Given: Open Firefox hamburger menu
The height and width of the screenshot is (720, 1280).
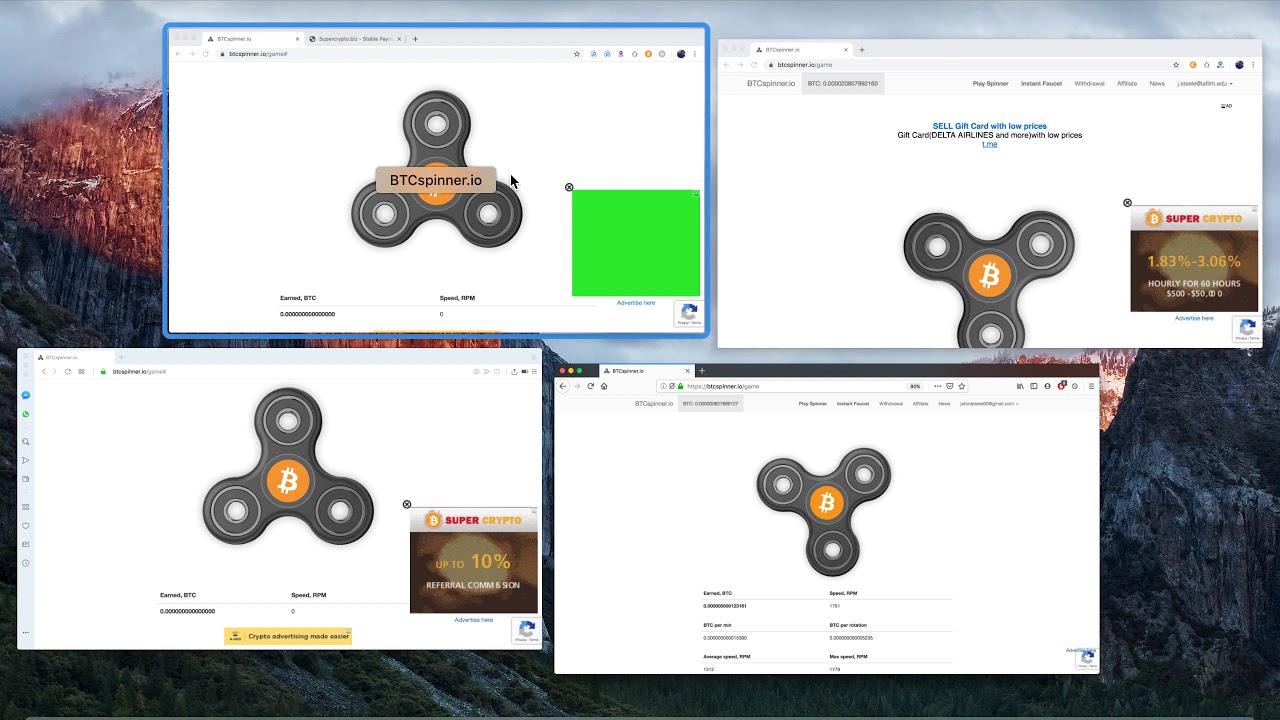Looking at the screenshot, I should point(1091,386).
